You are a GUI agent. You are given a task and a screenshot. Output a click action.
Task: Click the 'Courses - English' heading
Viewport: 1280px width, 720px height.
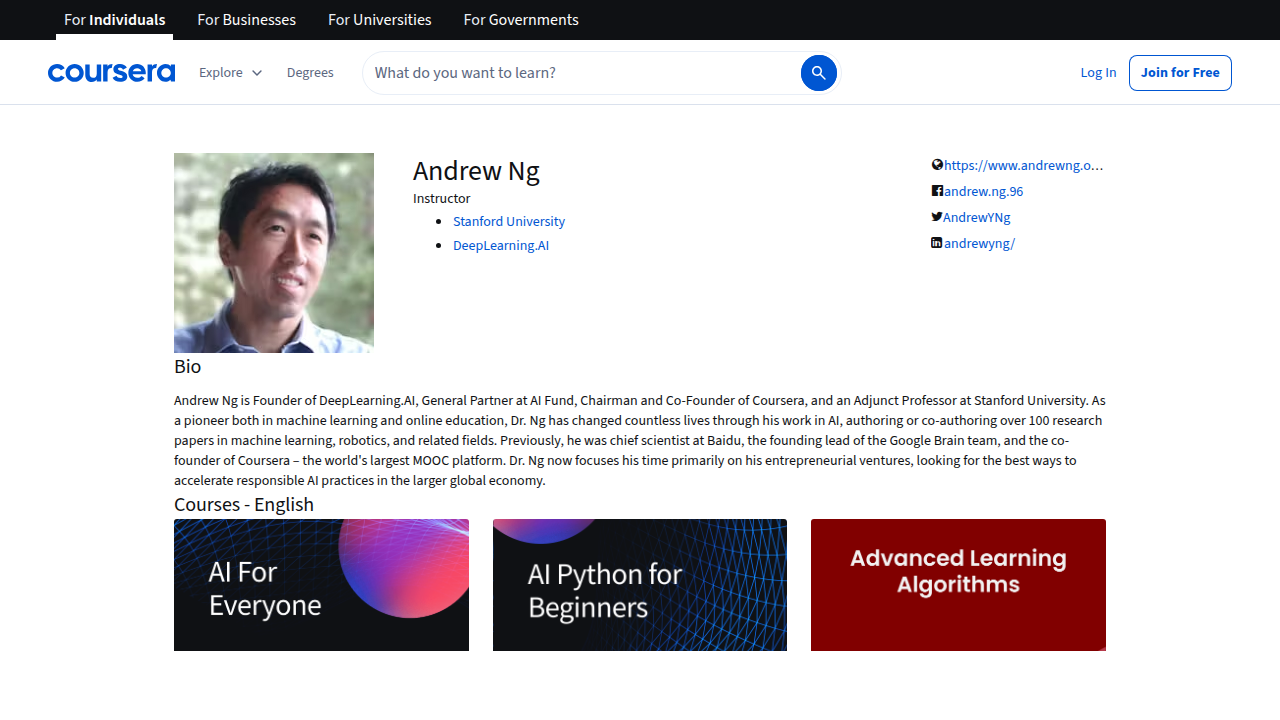(x=244, y=504)
